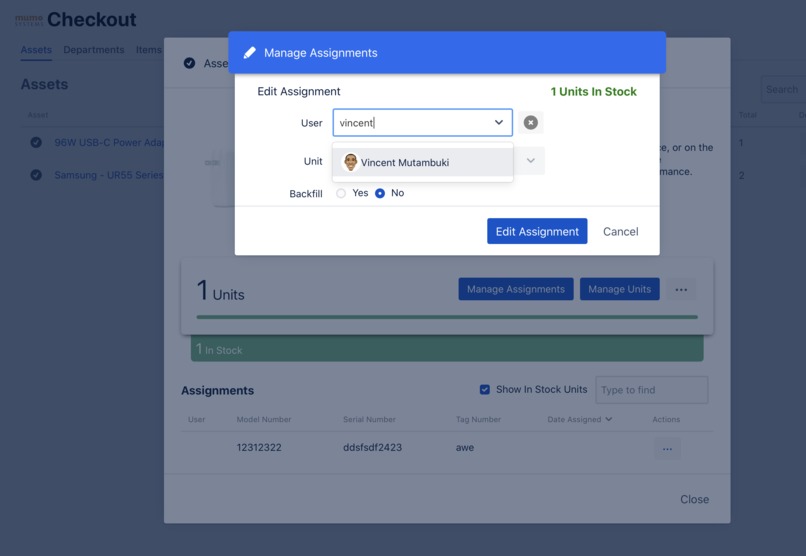806x556 pixels.
Task: Switch to the Departments tab
Action: [94, 50]
